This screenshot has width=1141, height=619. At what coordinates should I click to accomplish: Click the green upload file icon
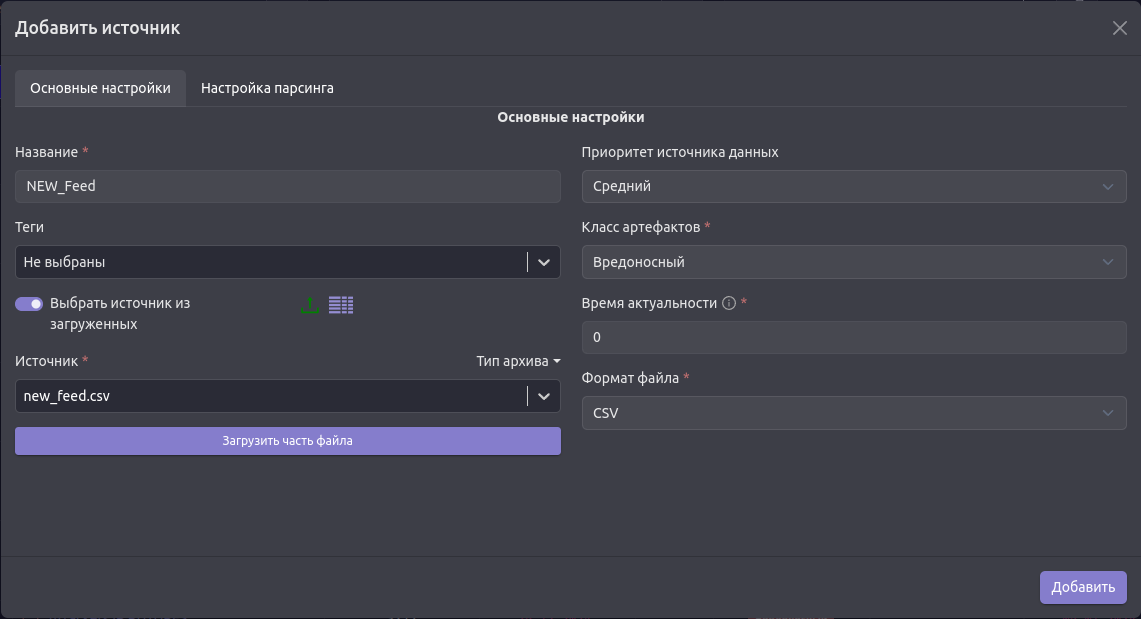310,305
